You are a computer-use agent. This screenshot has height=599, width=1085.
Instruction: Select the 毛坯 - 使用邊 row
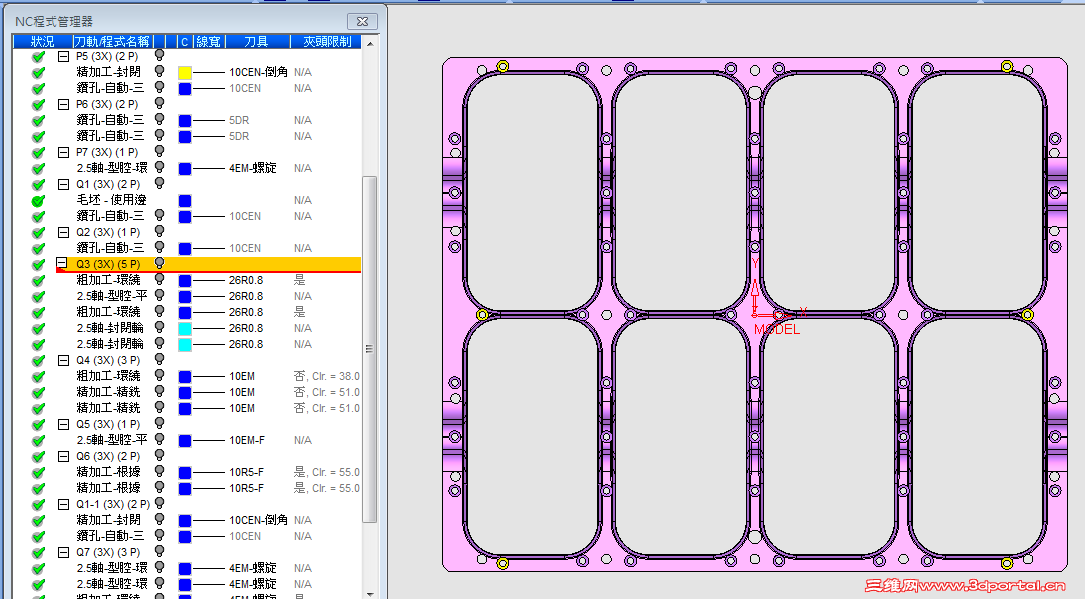click(x=111, y=201)
